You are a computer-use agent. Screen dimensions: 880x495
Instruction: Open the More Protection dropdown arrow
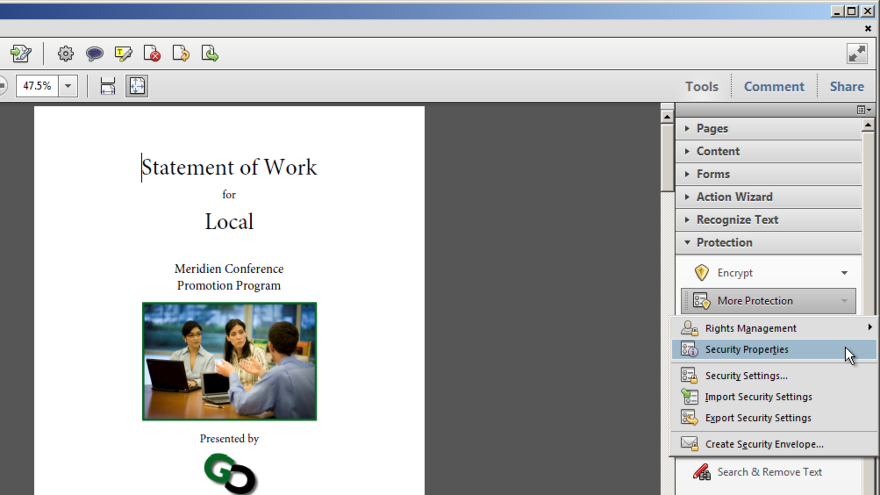(x=844, y=301)
